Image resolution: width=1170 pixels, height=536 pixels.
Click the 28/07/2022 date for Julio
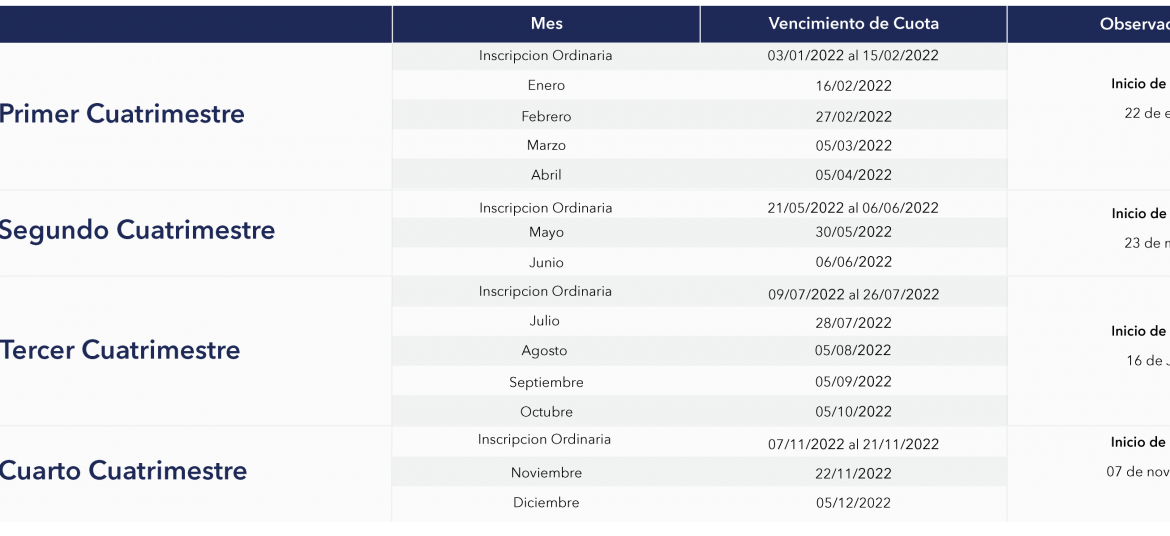click(x=854, y=323)
